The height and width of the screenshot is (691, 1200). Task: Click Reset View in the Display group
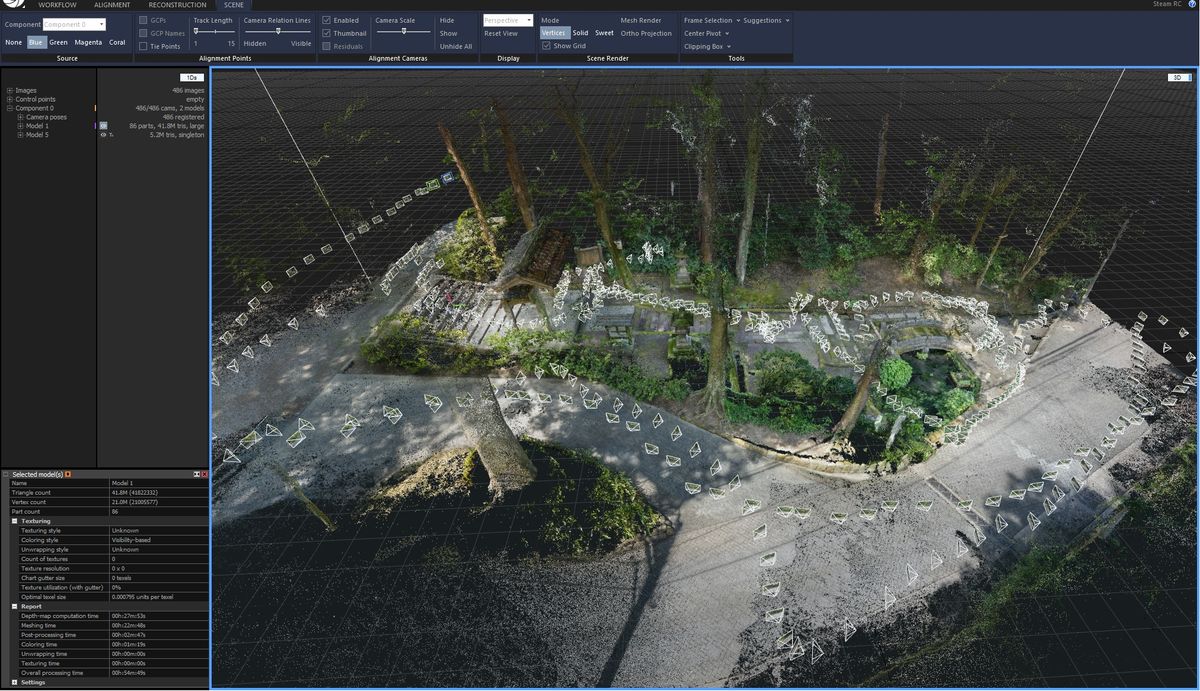(500, 33)
